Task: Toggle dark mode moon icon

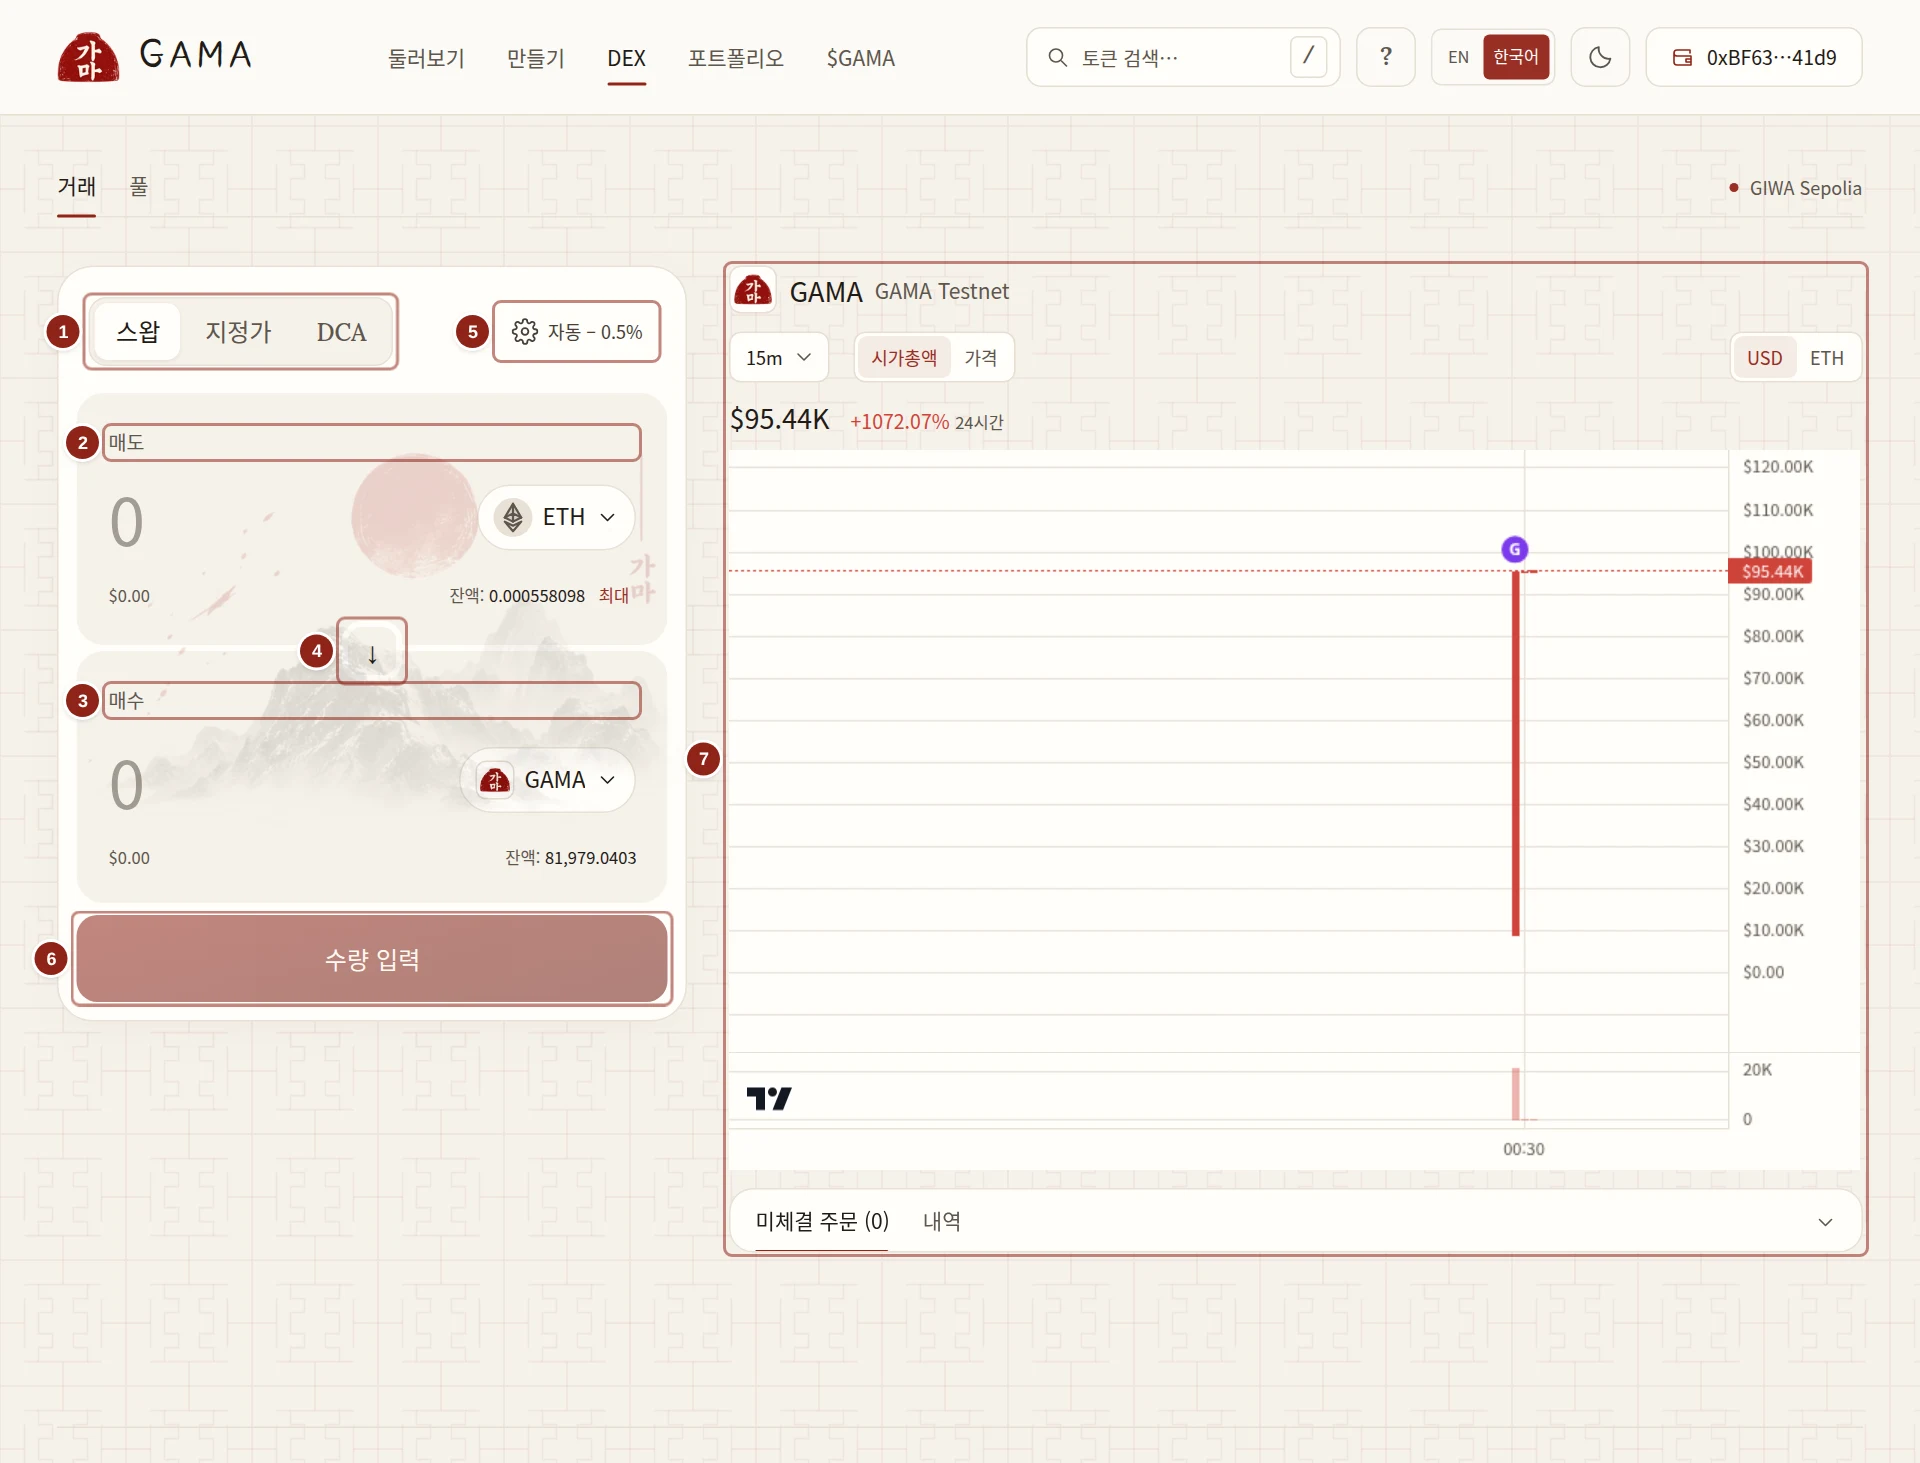Action: coord(1600,57)
